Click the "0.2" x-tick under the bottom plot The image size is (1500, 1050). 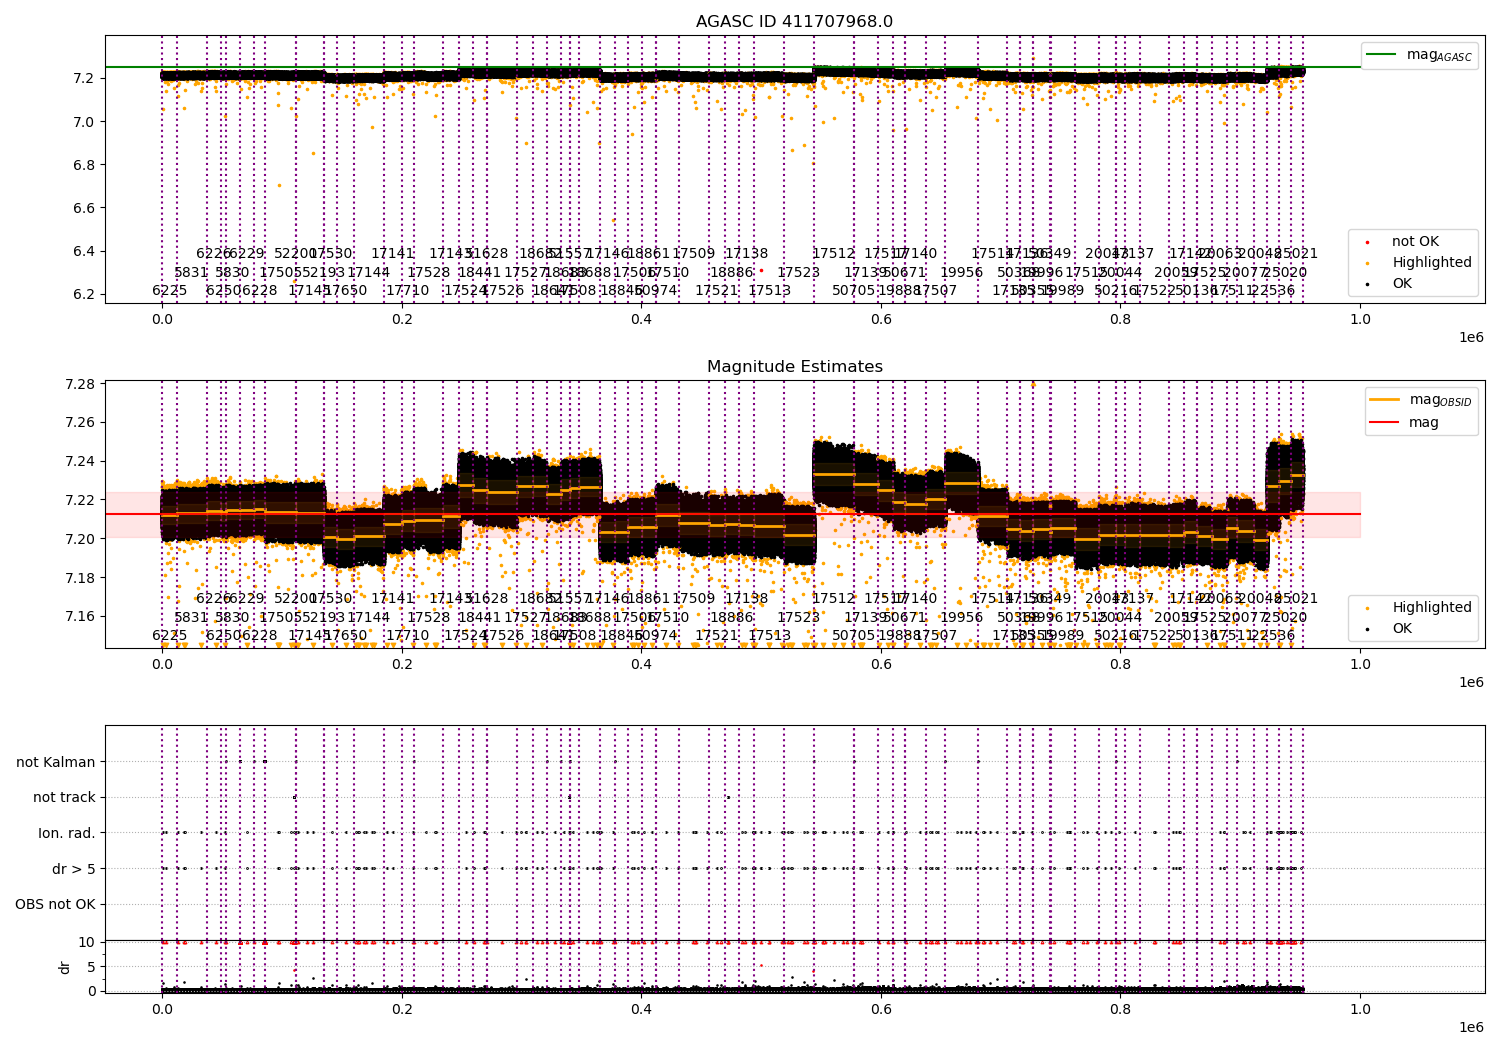coord(402,1009)
